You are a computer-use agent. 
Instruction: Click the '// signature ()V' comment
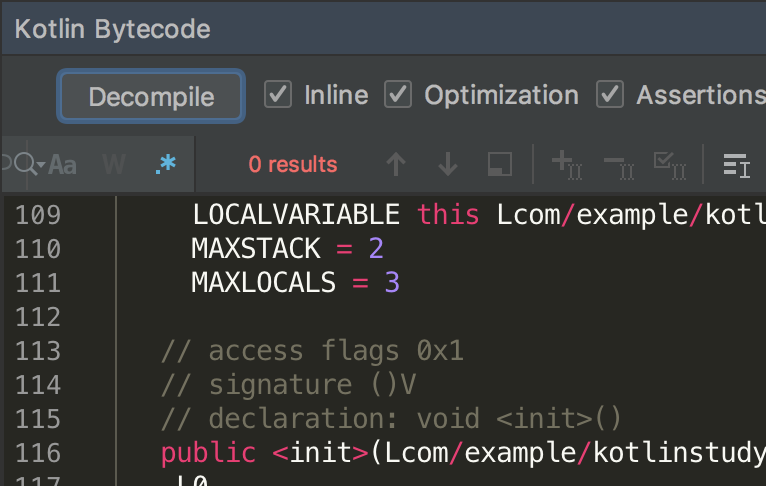click(x=288, y=385)
